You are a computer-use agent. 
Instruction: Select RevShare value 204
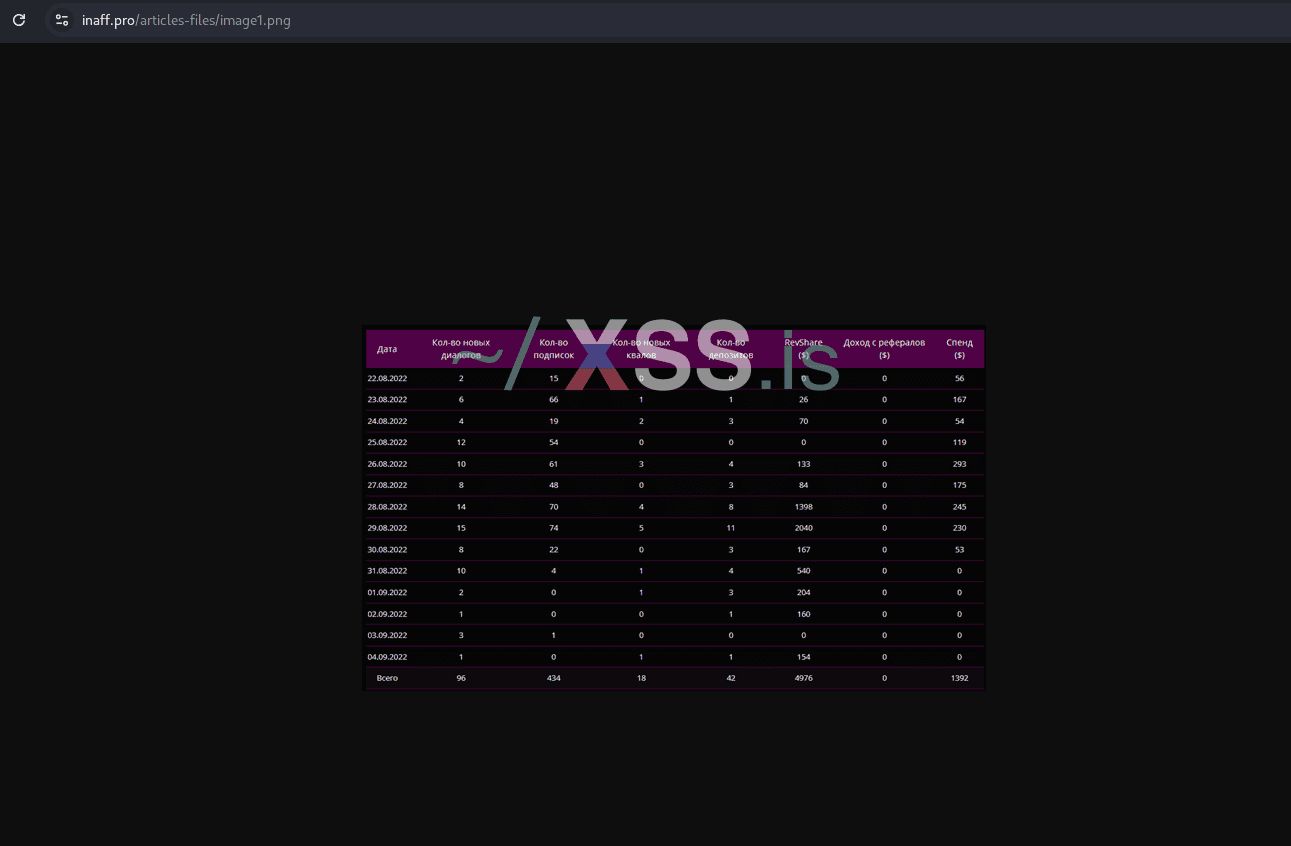(x=804, y=593)
